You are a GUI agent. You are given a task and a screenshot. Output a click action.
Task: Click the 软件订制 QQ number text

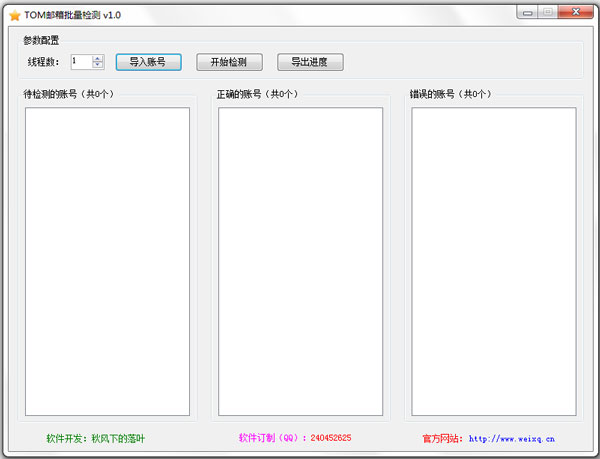point(330,438)
